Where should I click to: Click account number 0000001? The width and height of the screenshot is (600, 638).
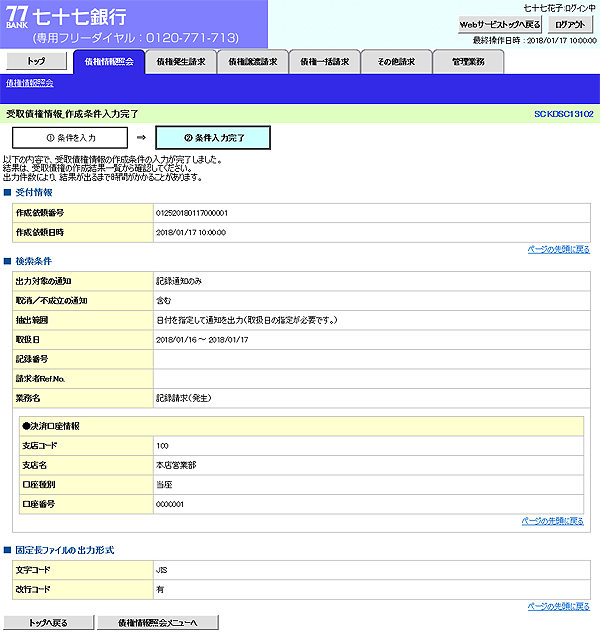pyautogui.click(x=170, y=505)
